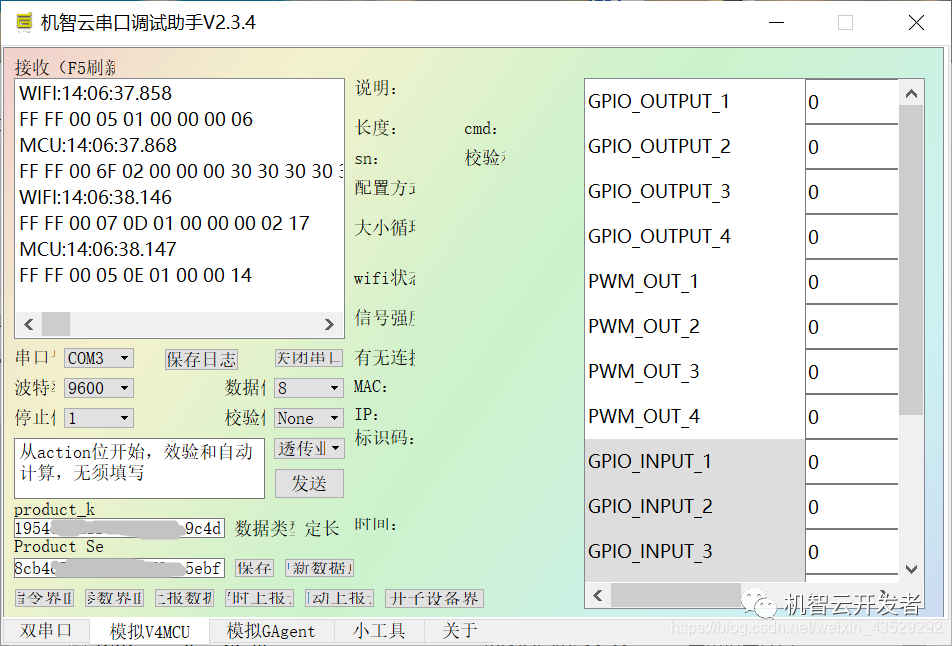Open the COM3 serial port dropdown
The image size is (952, 646).
pos(97,357)
